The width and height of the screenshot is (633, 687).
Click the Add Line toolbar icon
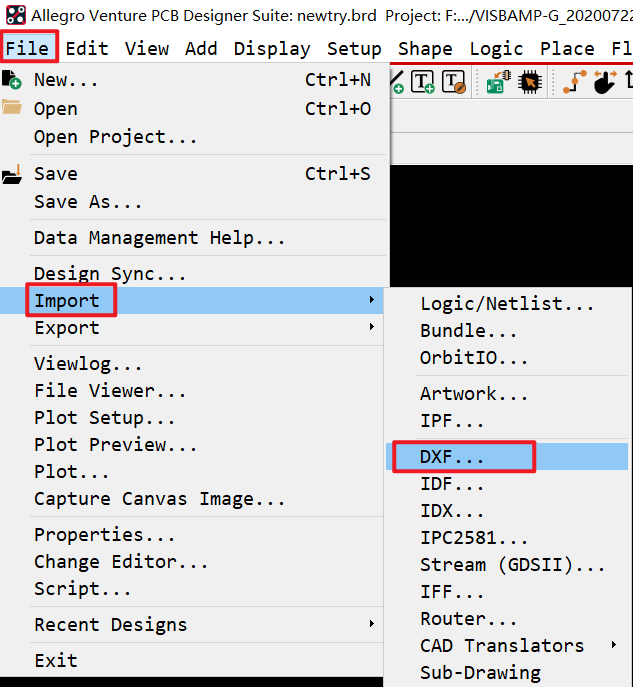point(396,83)
